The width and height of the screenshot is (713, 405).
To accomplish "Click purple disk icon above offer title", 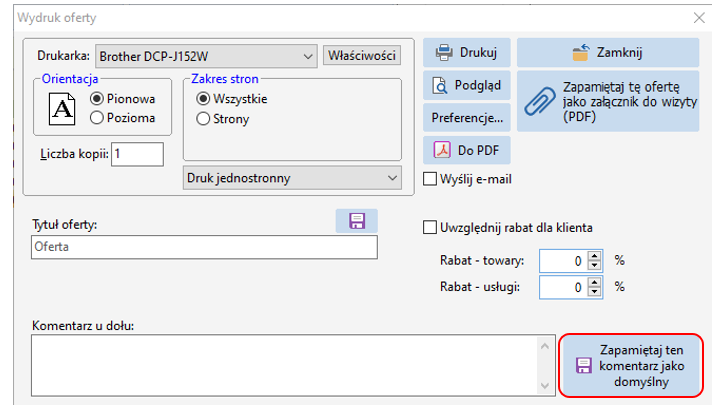I will coord(356,220).
